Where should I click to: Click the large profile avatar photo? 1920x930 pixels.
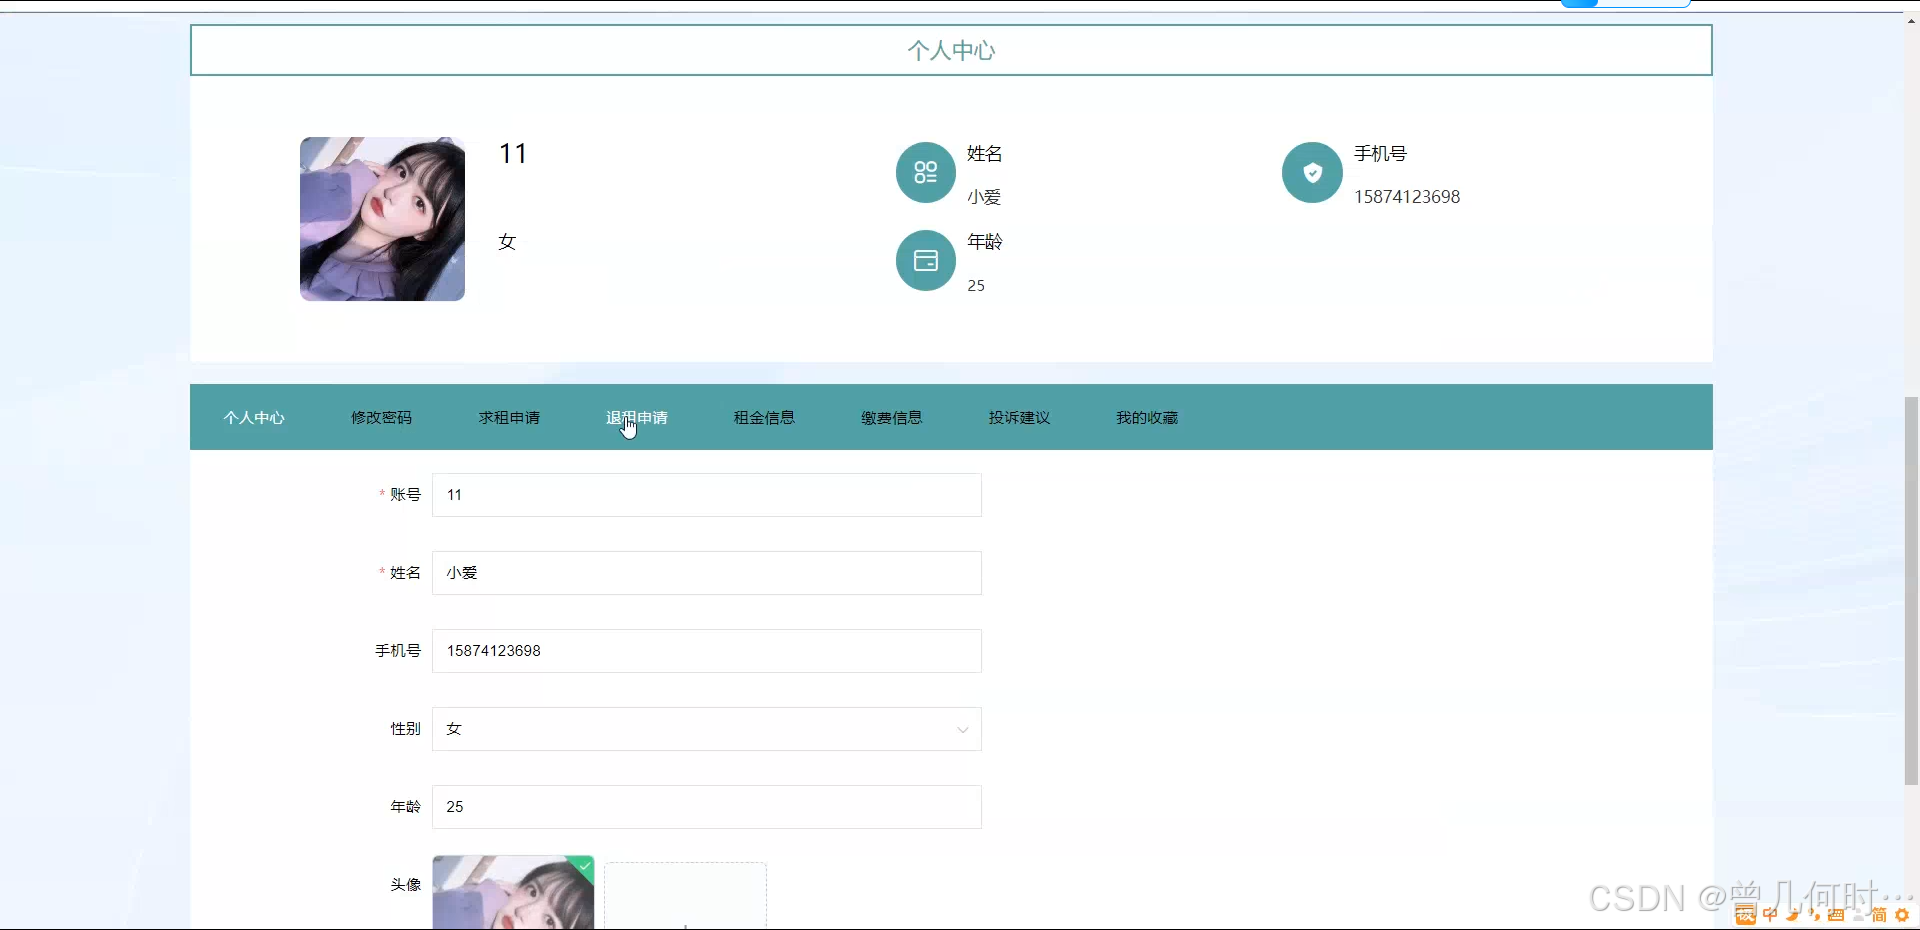click(x=382, y=219)
